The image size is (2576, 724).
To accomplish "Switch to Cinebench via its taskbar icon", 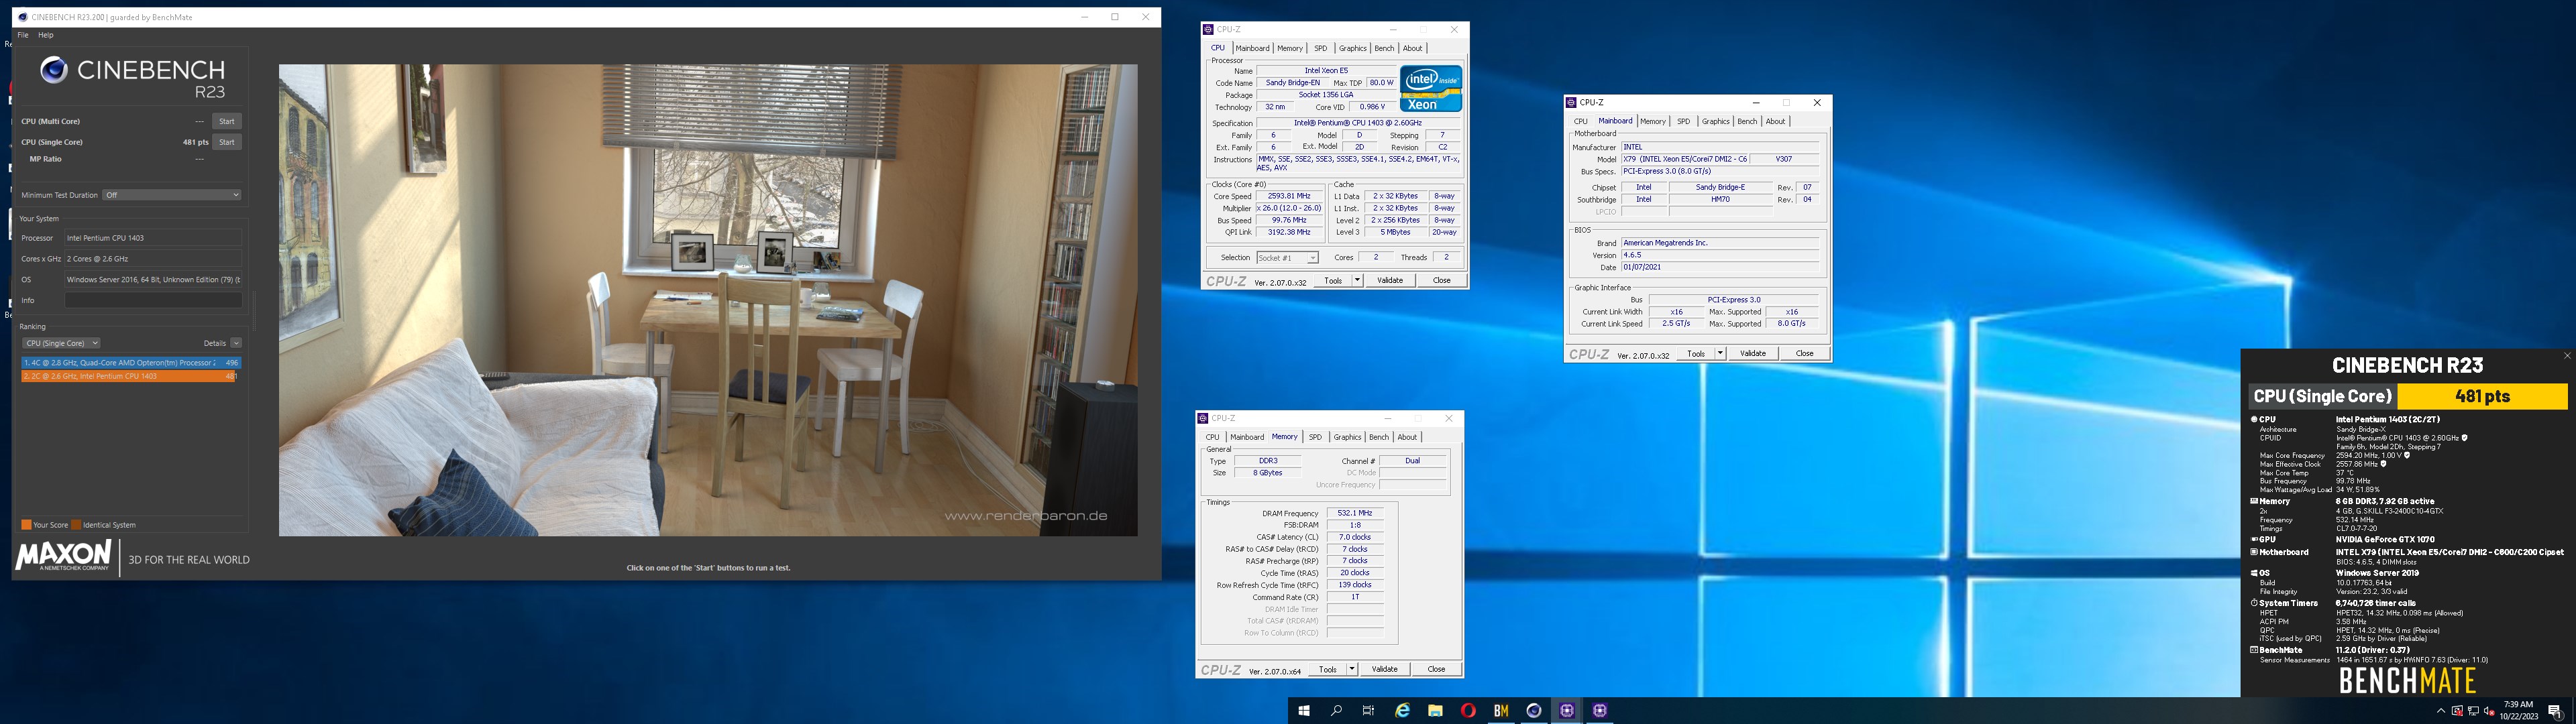I will (1534, 711).
